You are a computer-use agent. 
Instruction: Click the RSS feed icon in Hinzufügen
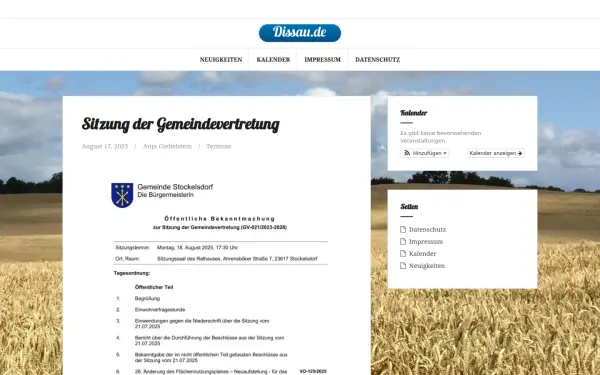click(x=407, y=153)
